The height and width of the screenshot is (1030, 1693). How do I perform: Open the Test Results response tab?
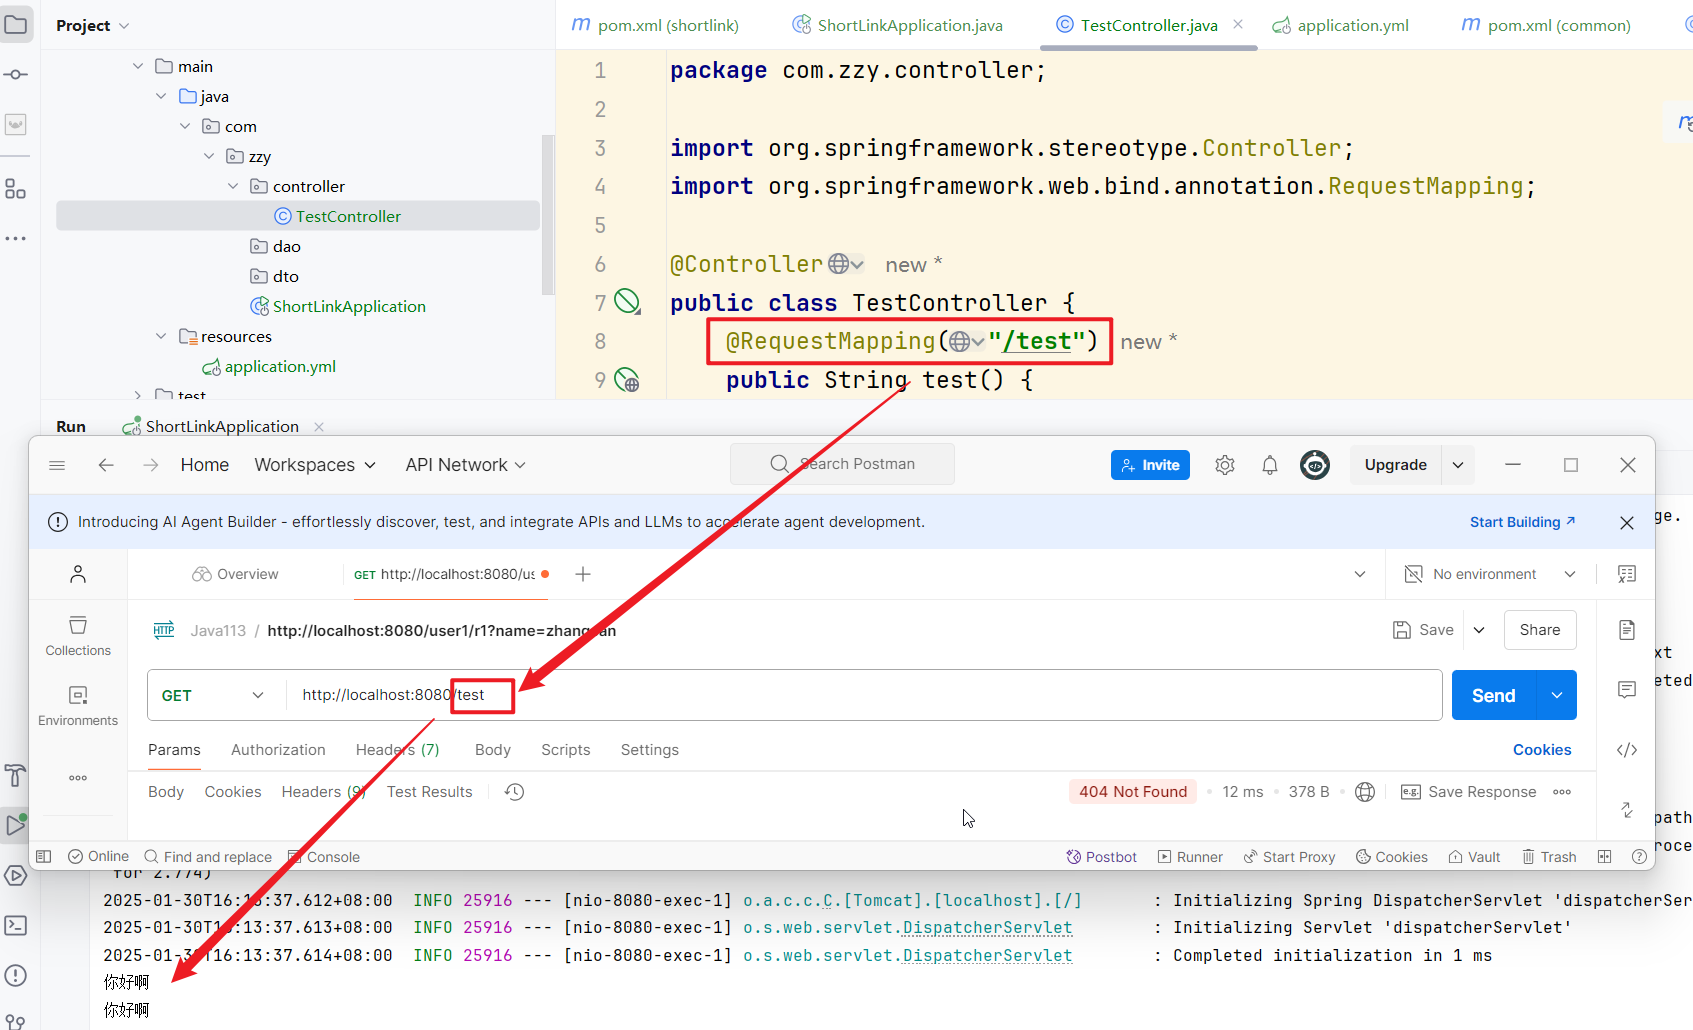tap(429, 792)
